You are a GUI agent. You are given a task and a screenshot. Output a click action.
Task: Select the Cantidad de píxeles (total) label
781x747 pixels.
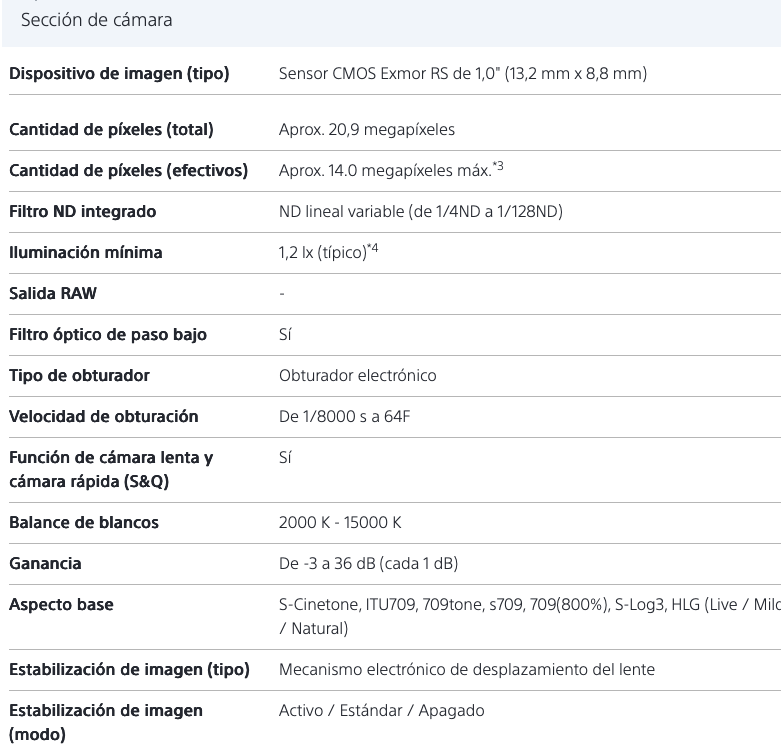coord(111,130)
